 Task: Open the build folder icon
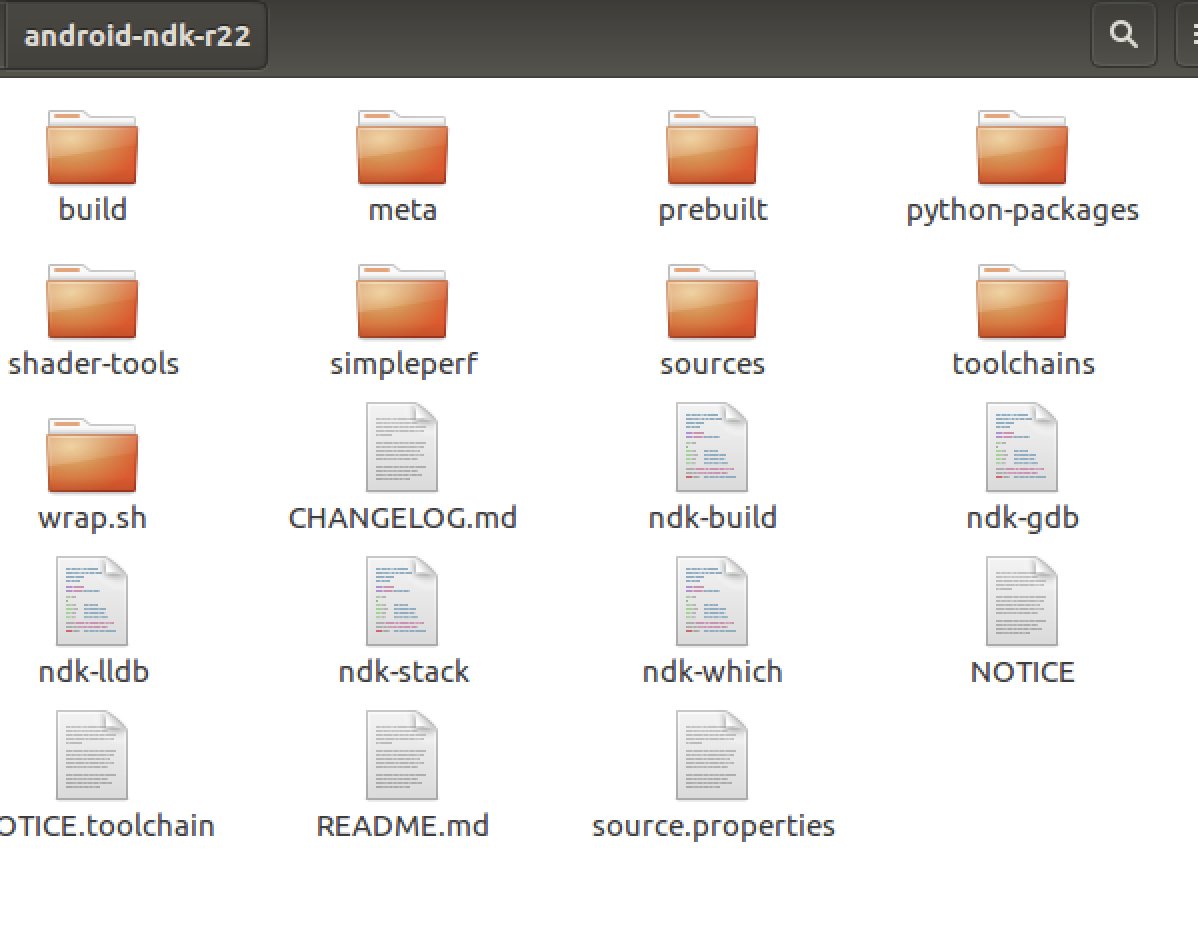coord(92,147)
